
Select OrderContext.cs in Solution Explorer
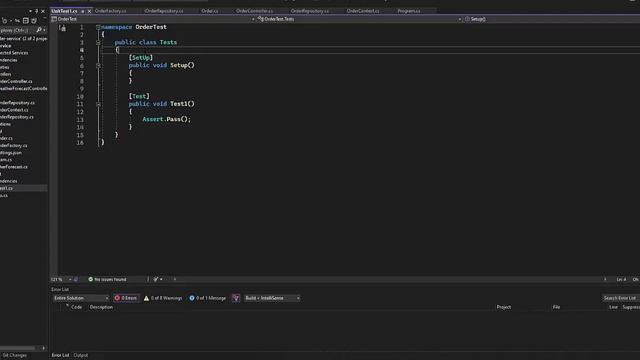[x=14, y=110]
